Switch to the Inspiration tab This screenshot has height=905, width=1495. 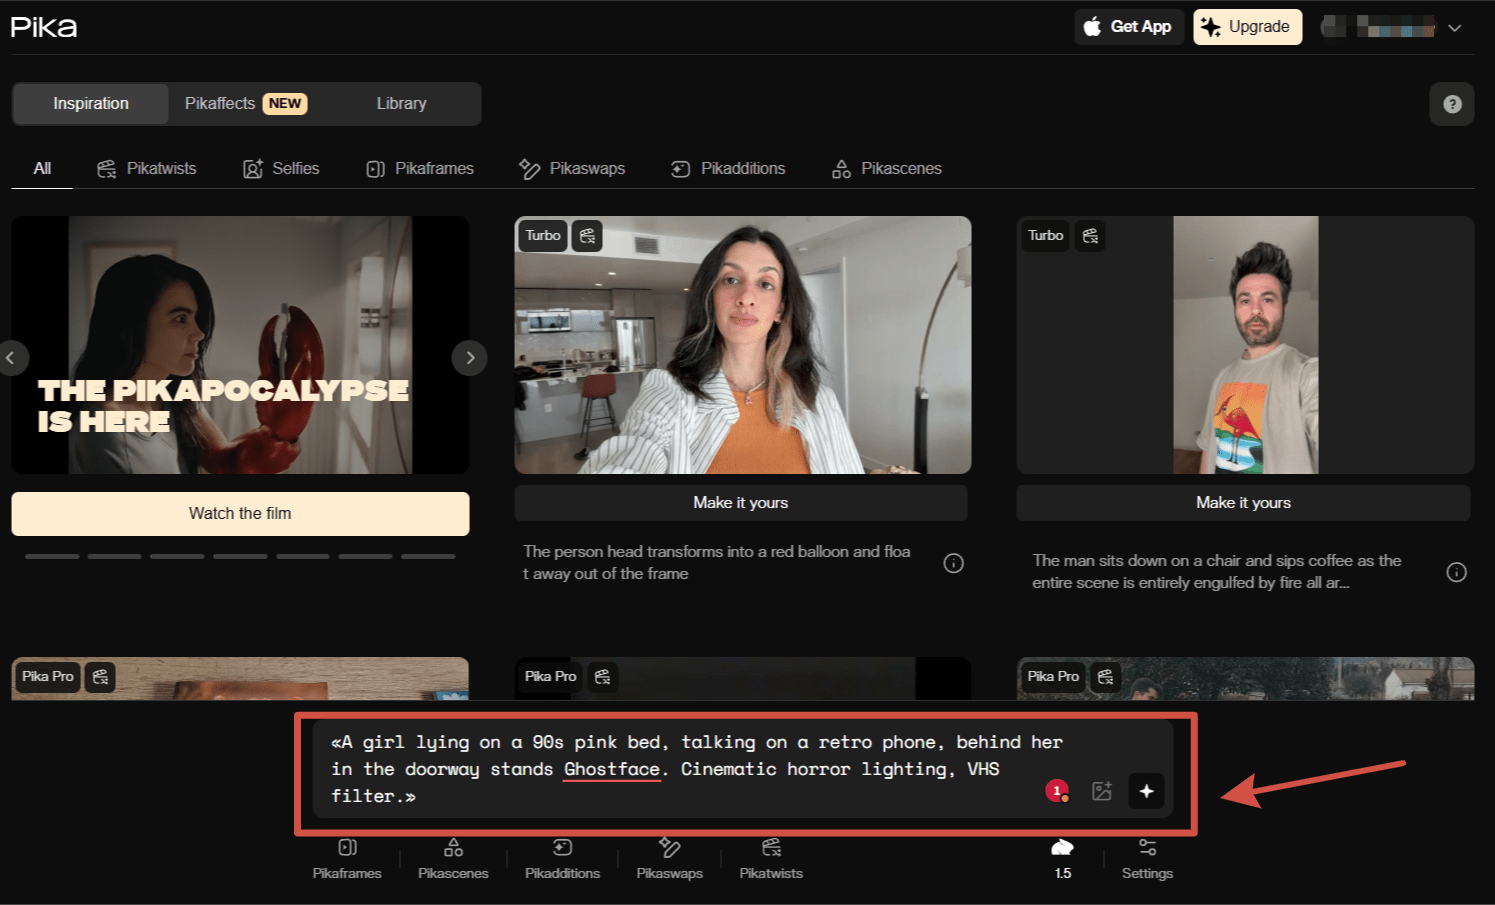[91, 104]
